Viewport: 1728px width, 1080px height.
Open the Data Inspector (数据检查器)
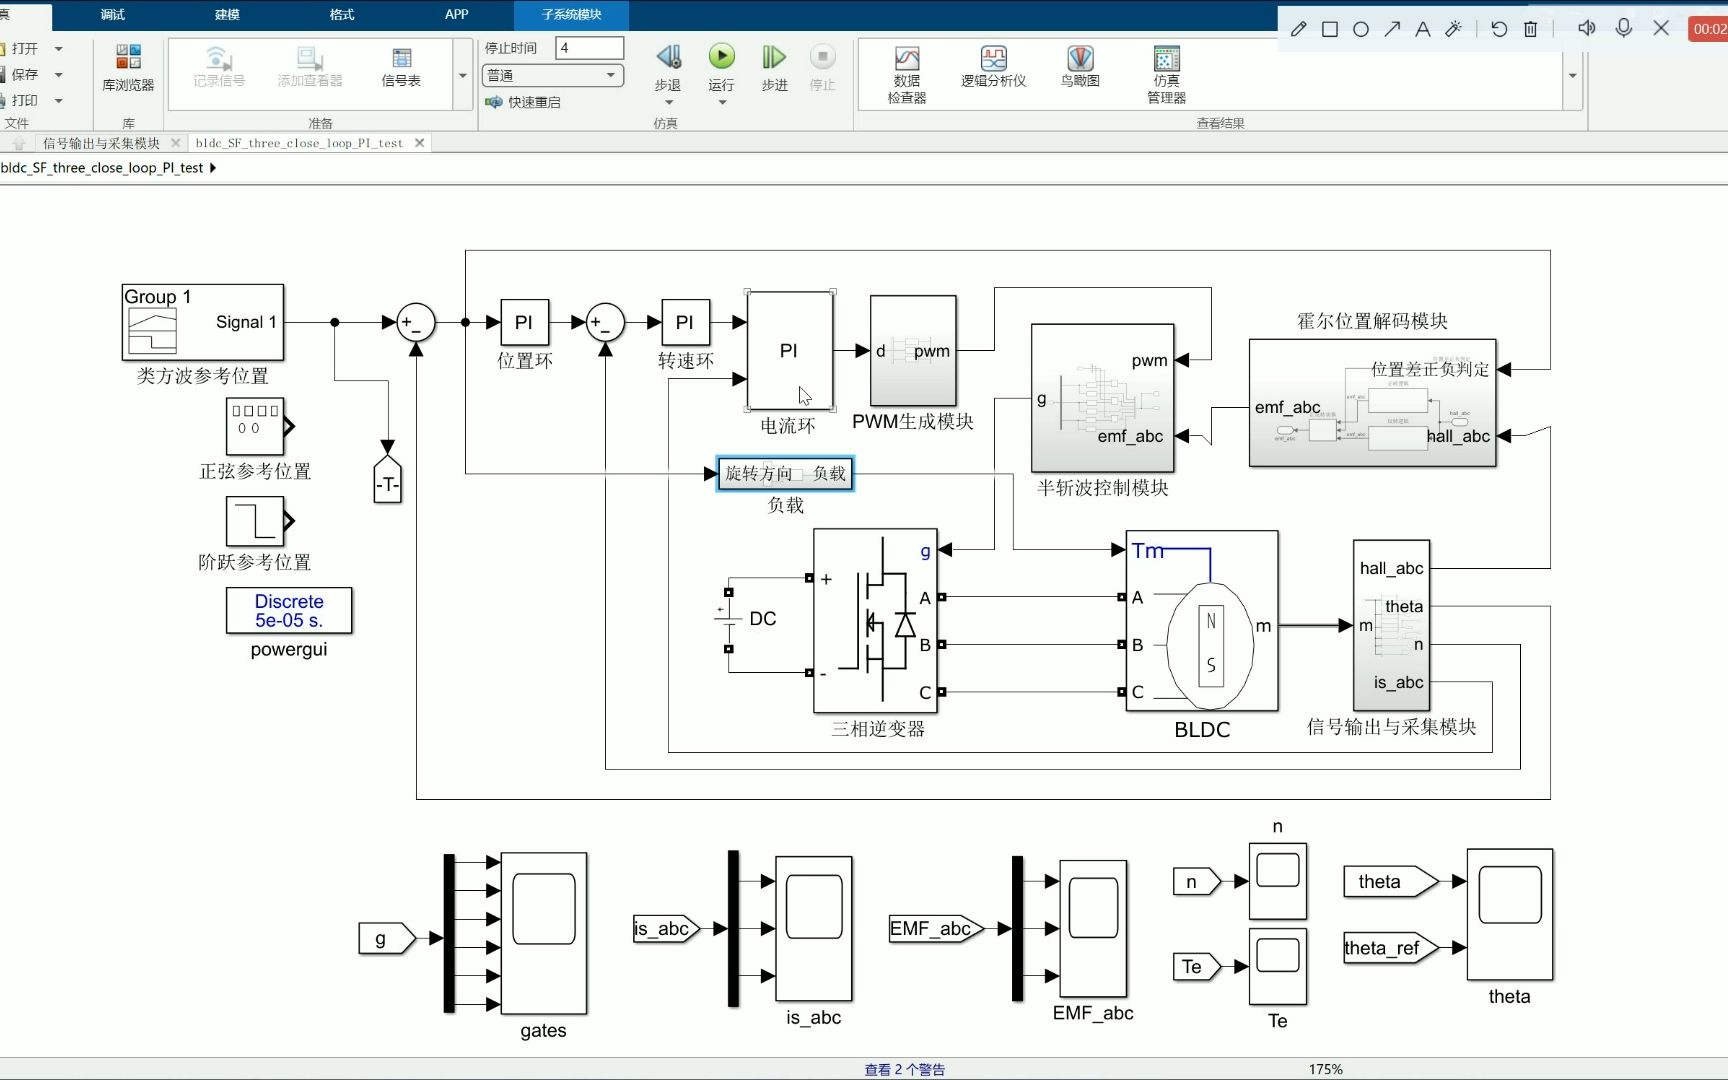click(907, 75)
